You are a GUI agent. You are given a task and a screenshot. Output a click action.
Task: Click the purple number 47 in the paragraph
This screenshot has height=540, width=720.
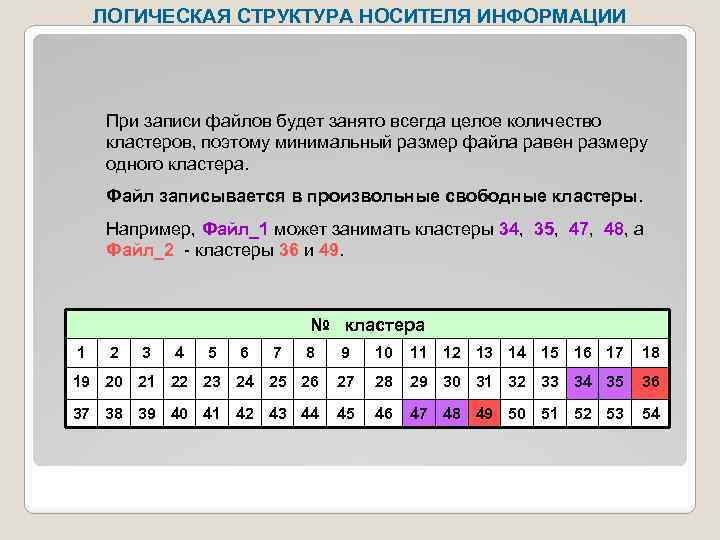coord(578,229)
